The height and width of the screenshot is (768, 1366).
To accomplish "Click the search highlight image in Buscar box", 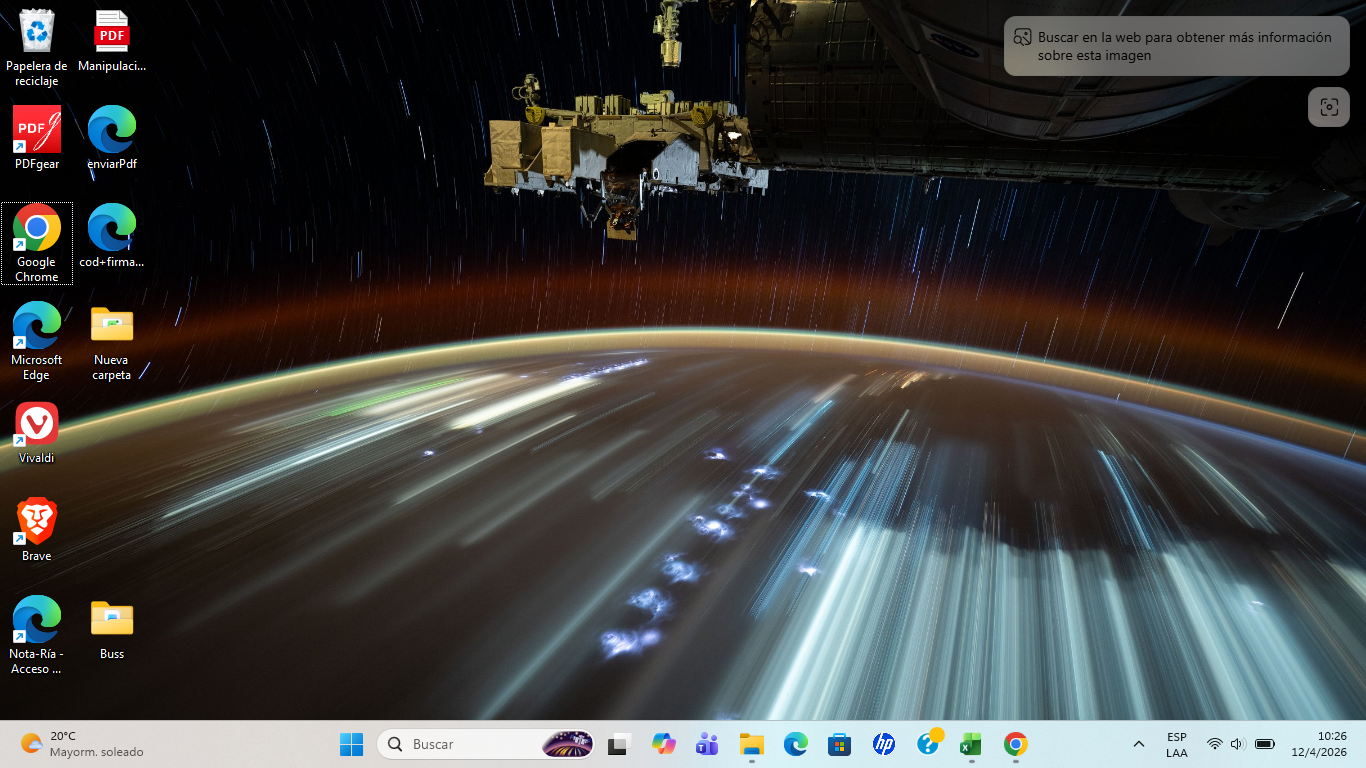I will (567, 744).
